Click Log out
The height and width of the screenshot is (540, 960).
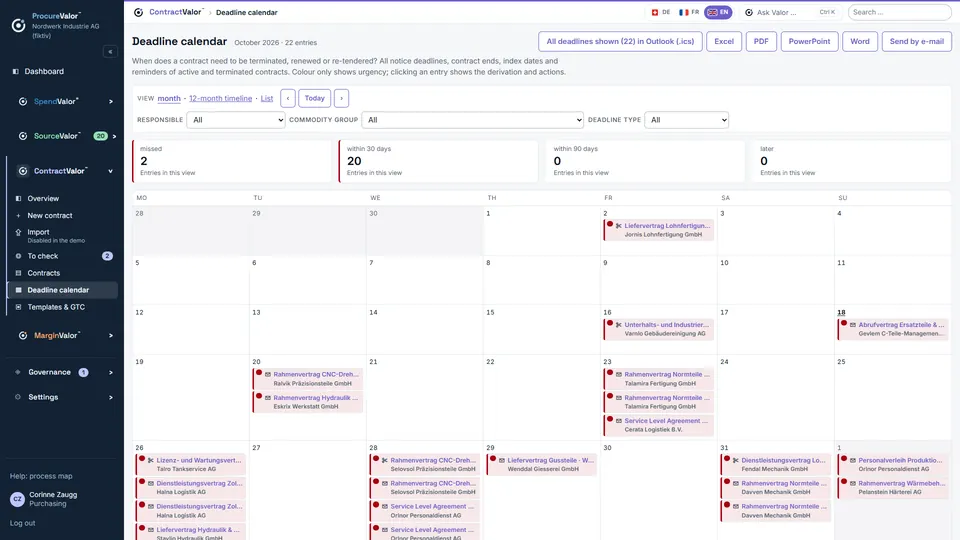(23, 523)
